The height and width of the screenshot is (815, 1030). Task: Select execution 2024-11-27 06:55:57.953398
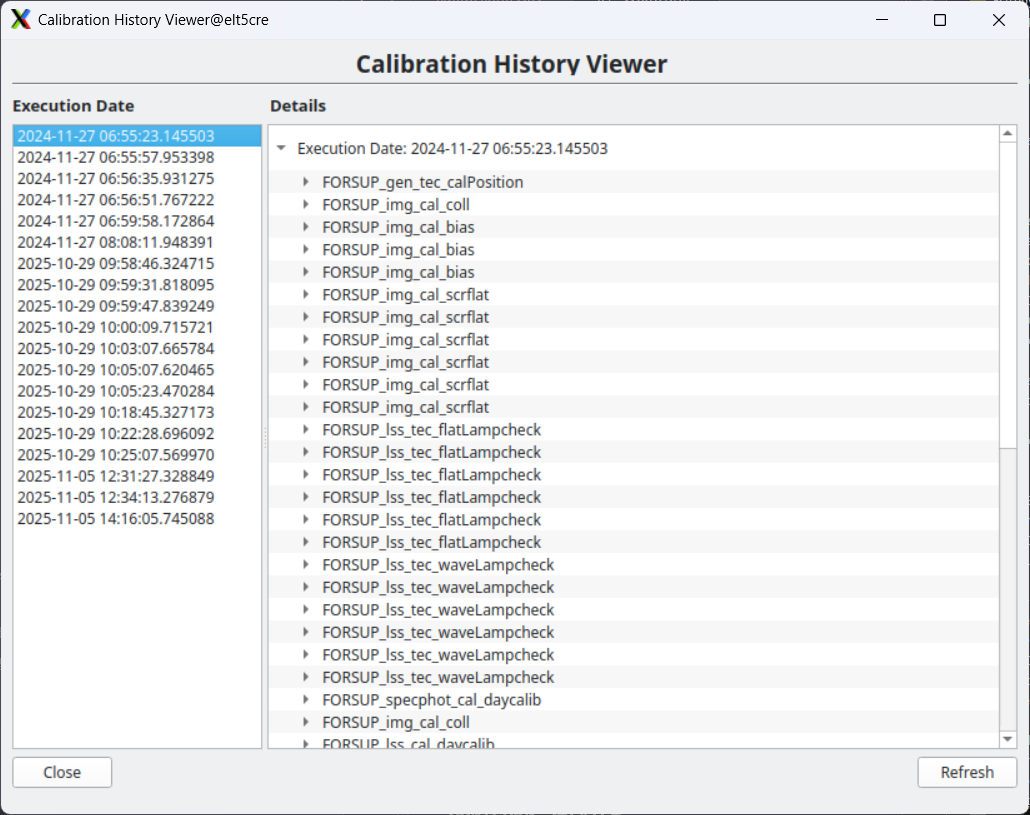[x=137, y=157]
